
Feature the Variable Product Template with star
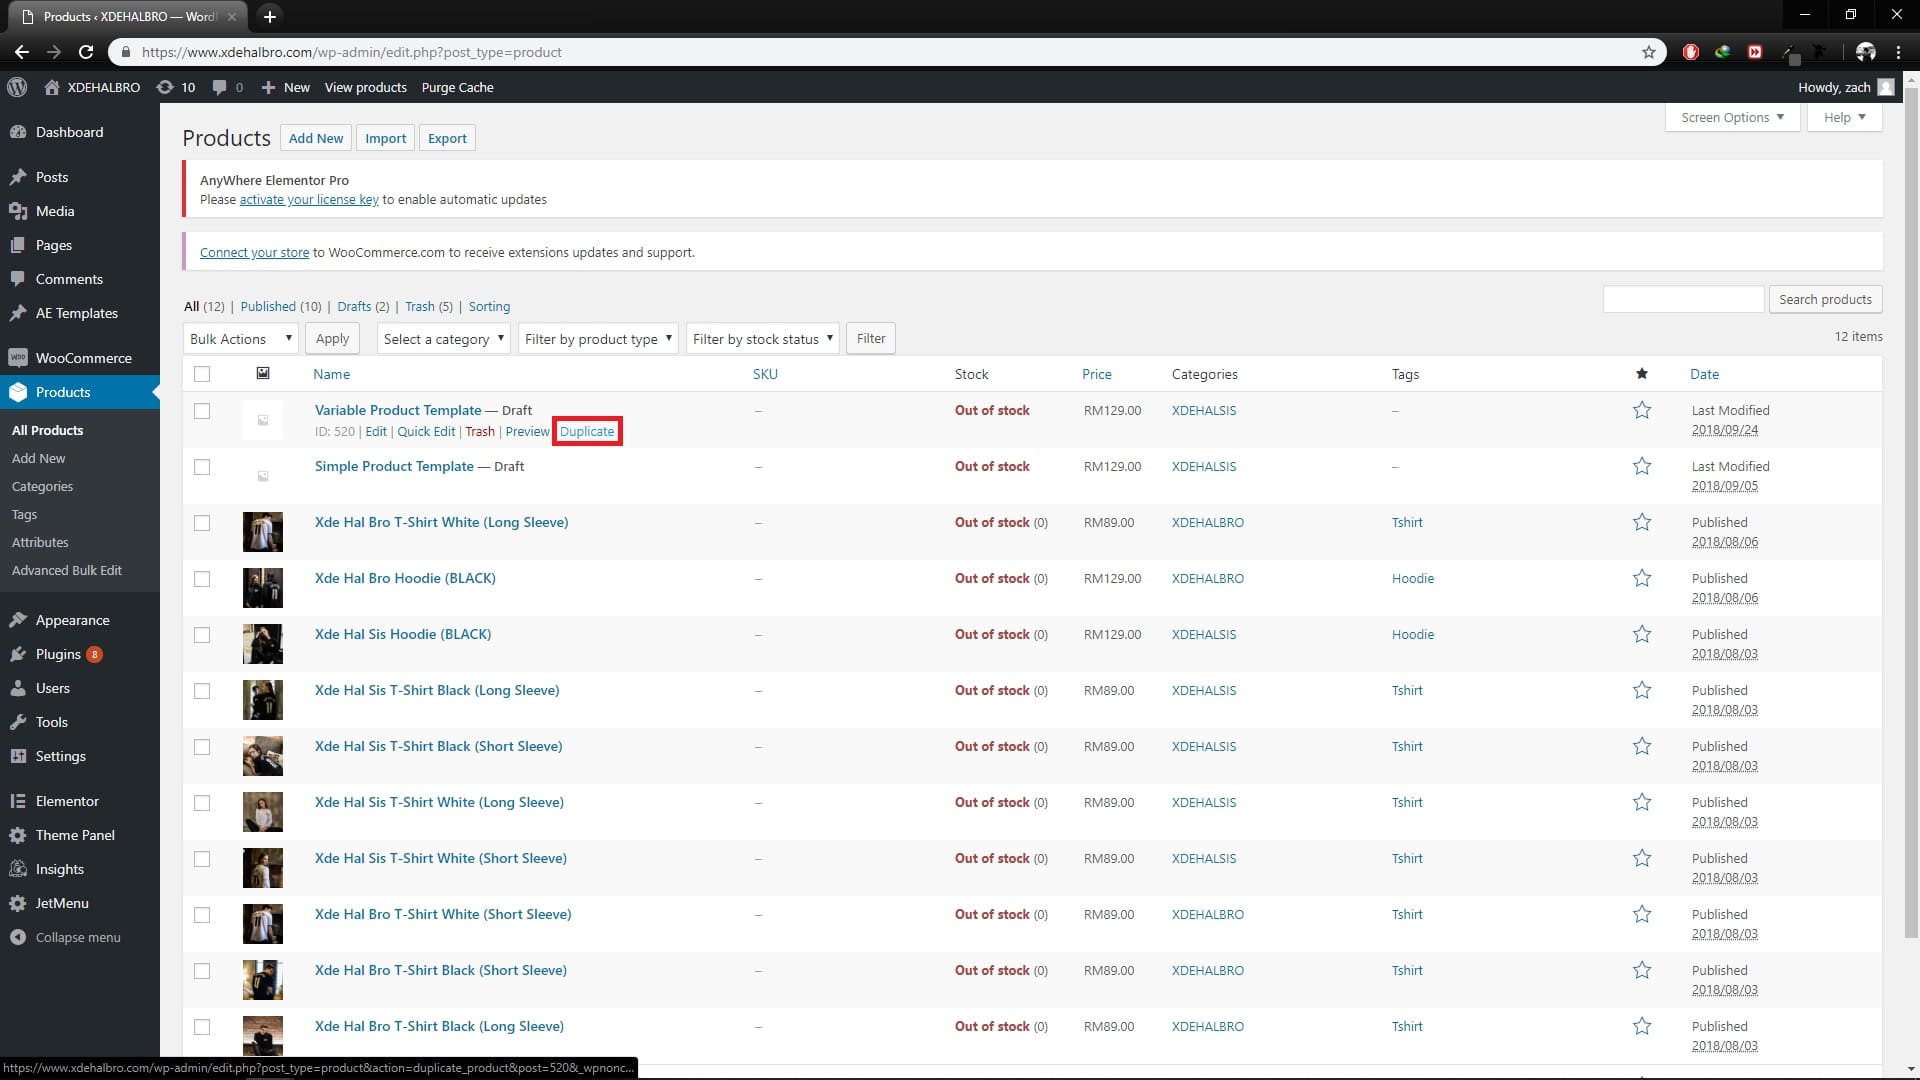tap(1642, 410)
